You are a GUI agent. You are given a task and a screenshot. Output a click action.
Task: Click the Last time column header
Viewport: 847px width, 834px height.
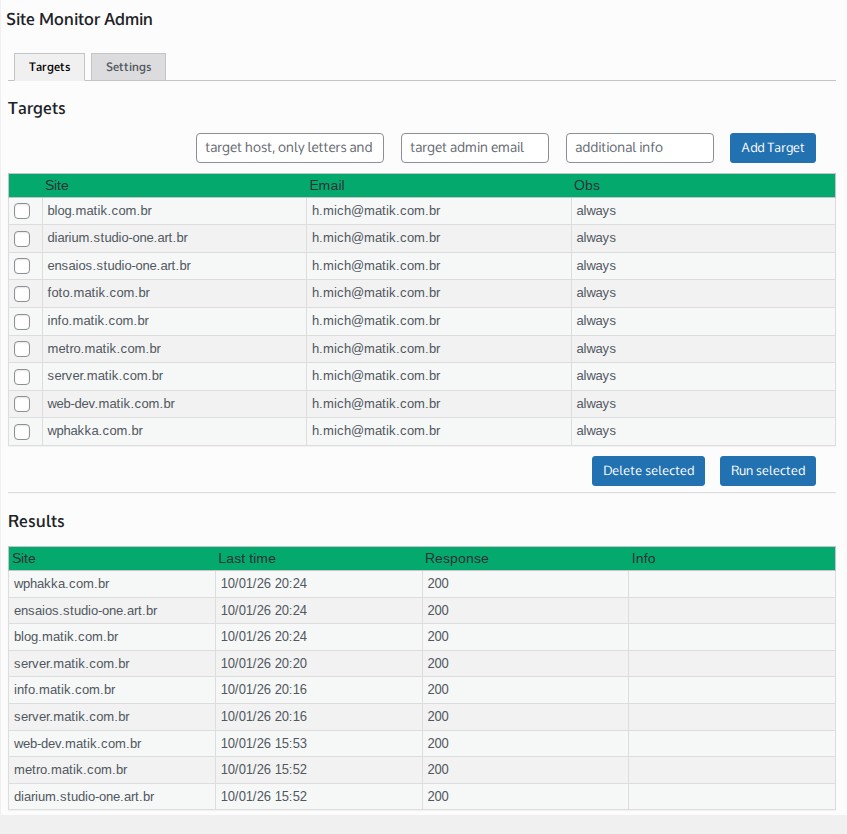(x=247, y=558)
